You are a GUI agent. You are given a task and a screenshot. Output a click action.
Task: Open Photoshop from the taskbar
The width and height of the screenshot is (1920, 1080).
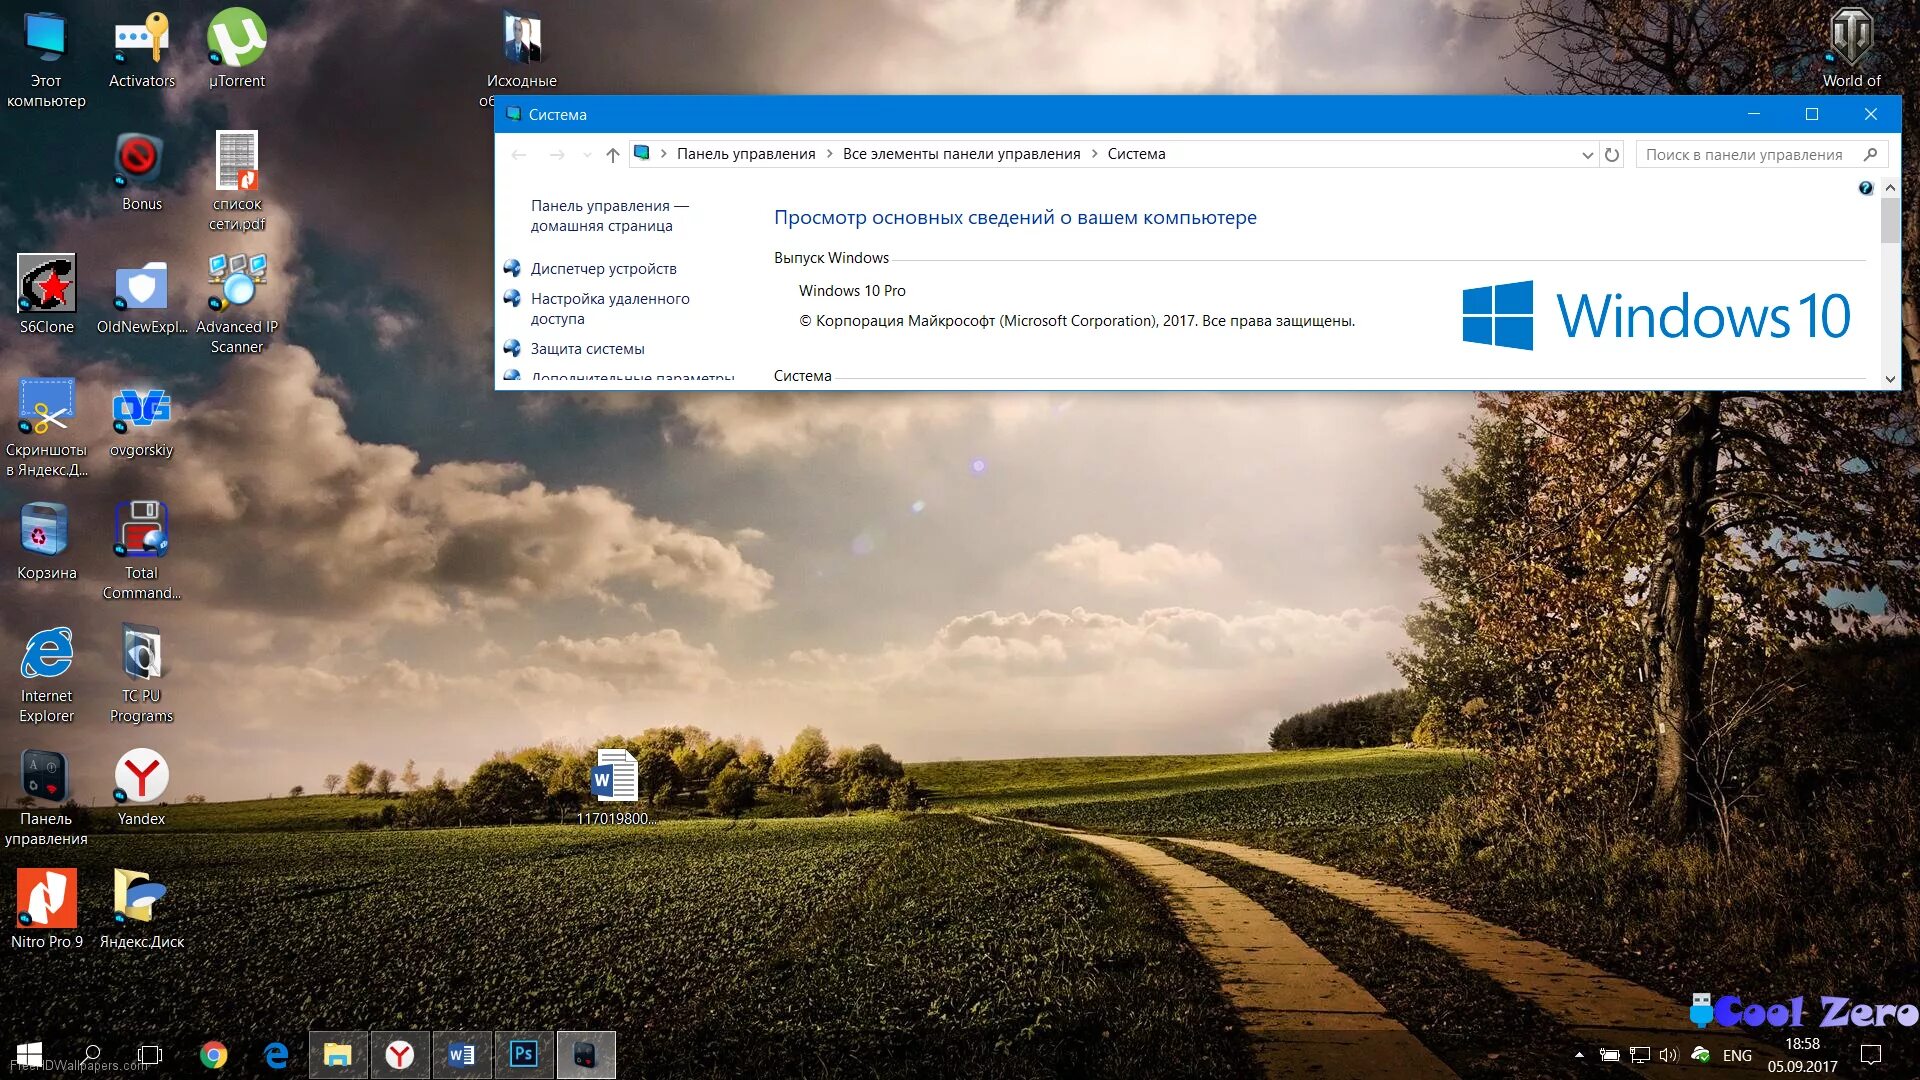[524, 1054]
